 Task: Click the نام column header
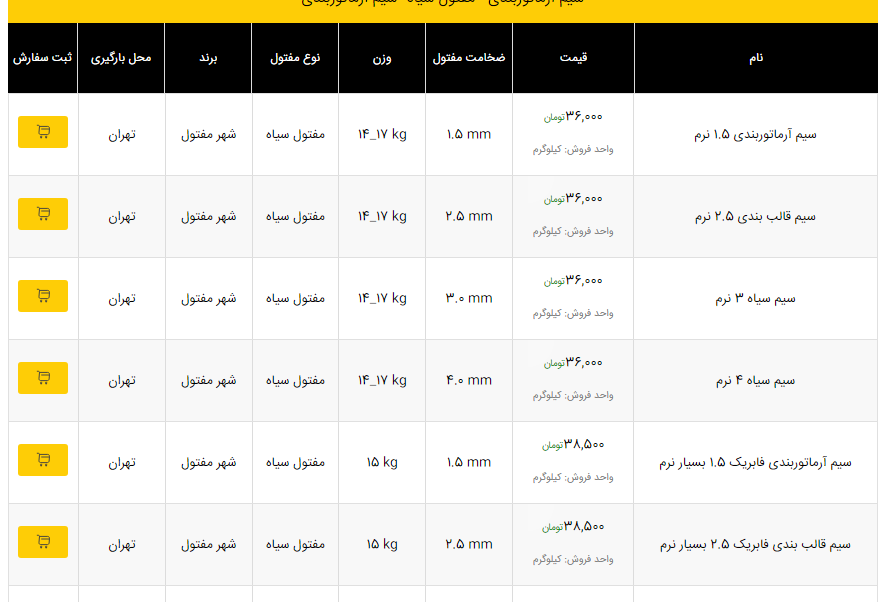(x=756, y=58)
